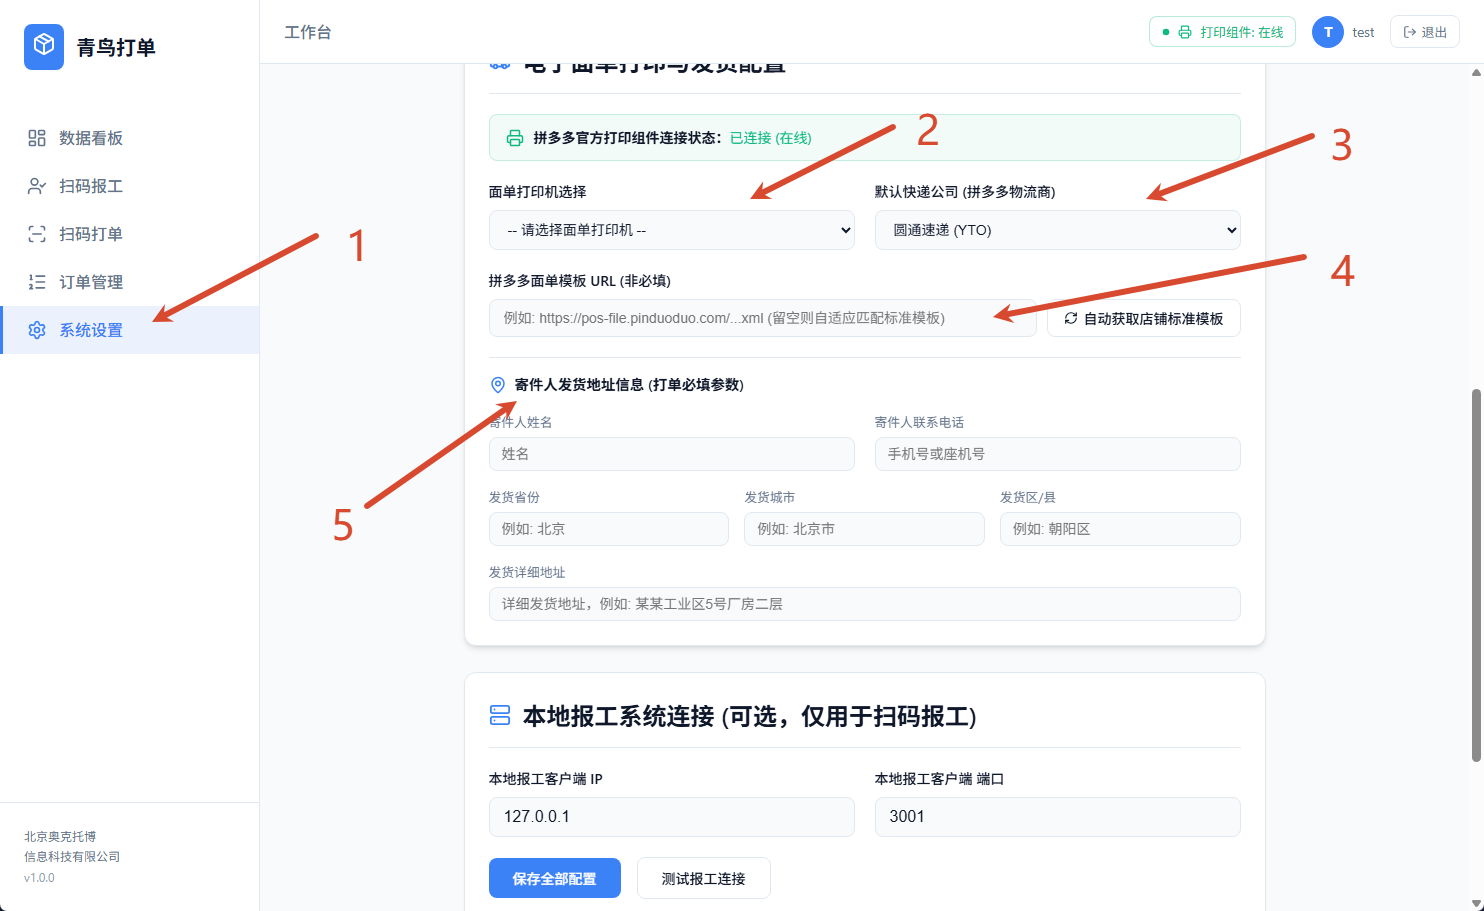1484x911 pixels.
Task: Open the 数据看板 menu item
Action: (x=130, y=138)
